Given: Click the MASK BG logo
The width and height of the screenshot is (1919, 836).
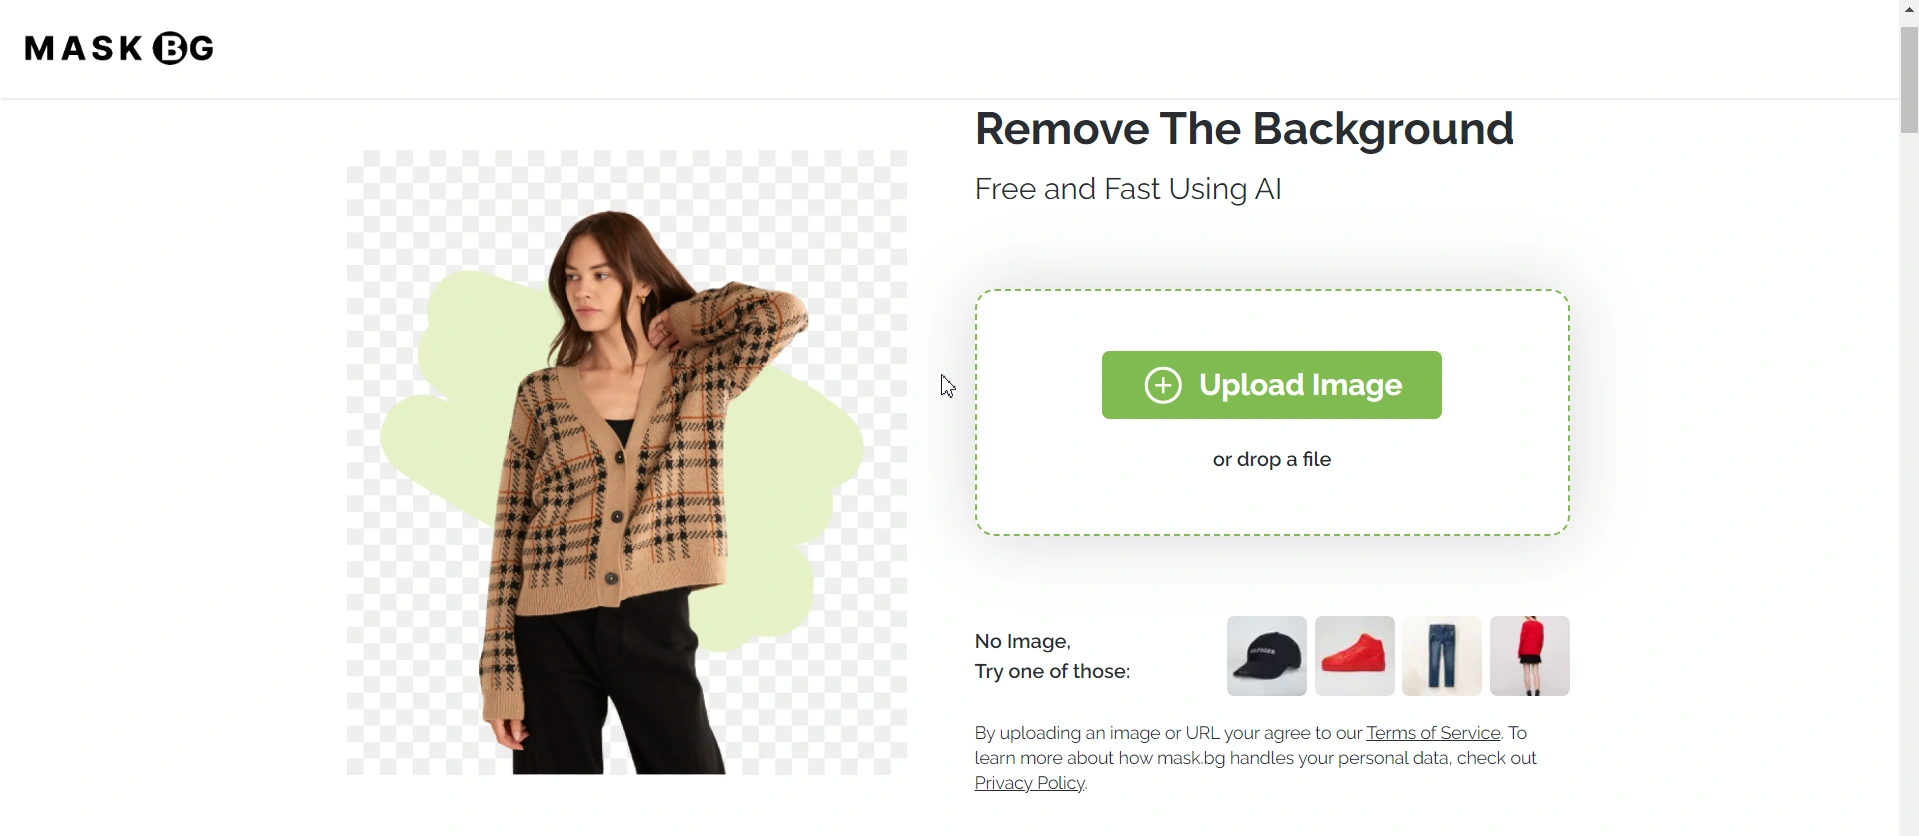Looking at the screenshot, I should tap(119, 48).
